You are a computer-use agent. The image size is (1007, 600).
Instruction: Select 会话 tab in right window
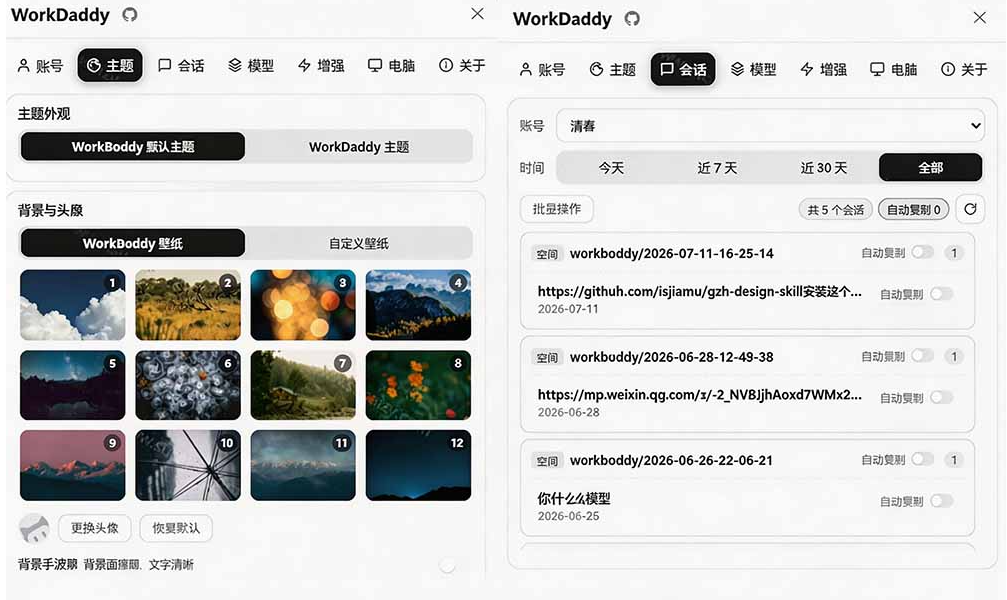coord(683,69)
